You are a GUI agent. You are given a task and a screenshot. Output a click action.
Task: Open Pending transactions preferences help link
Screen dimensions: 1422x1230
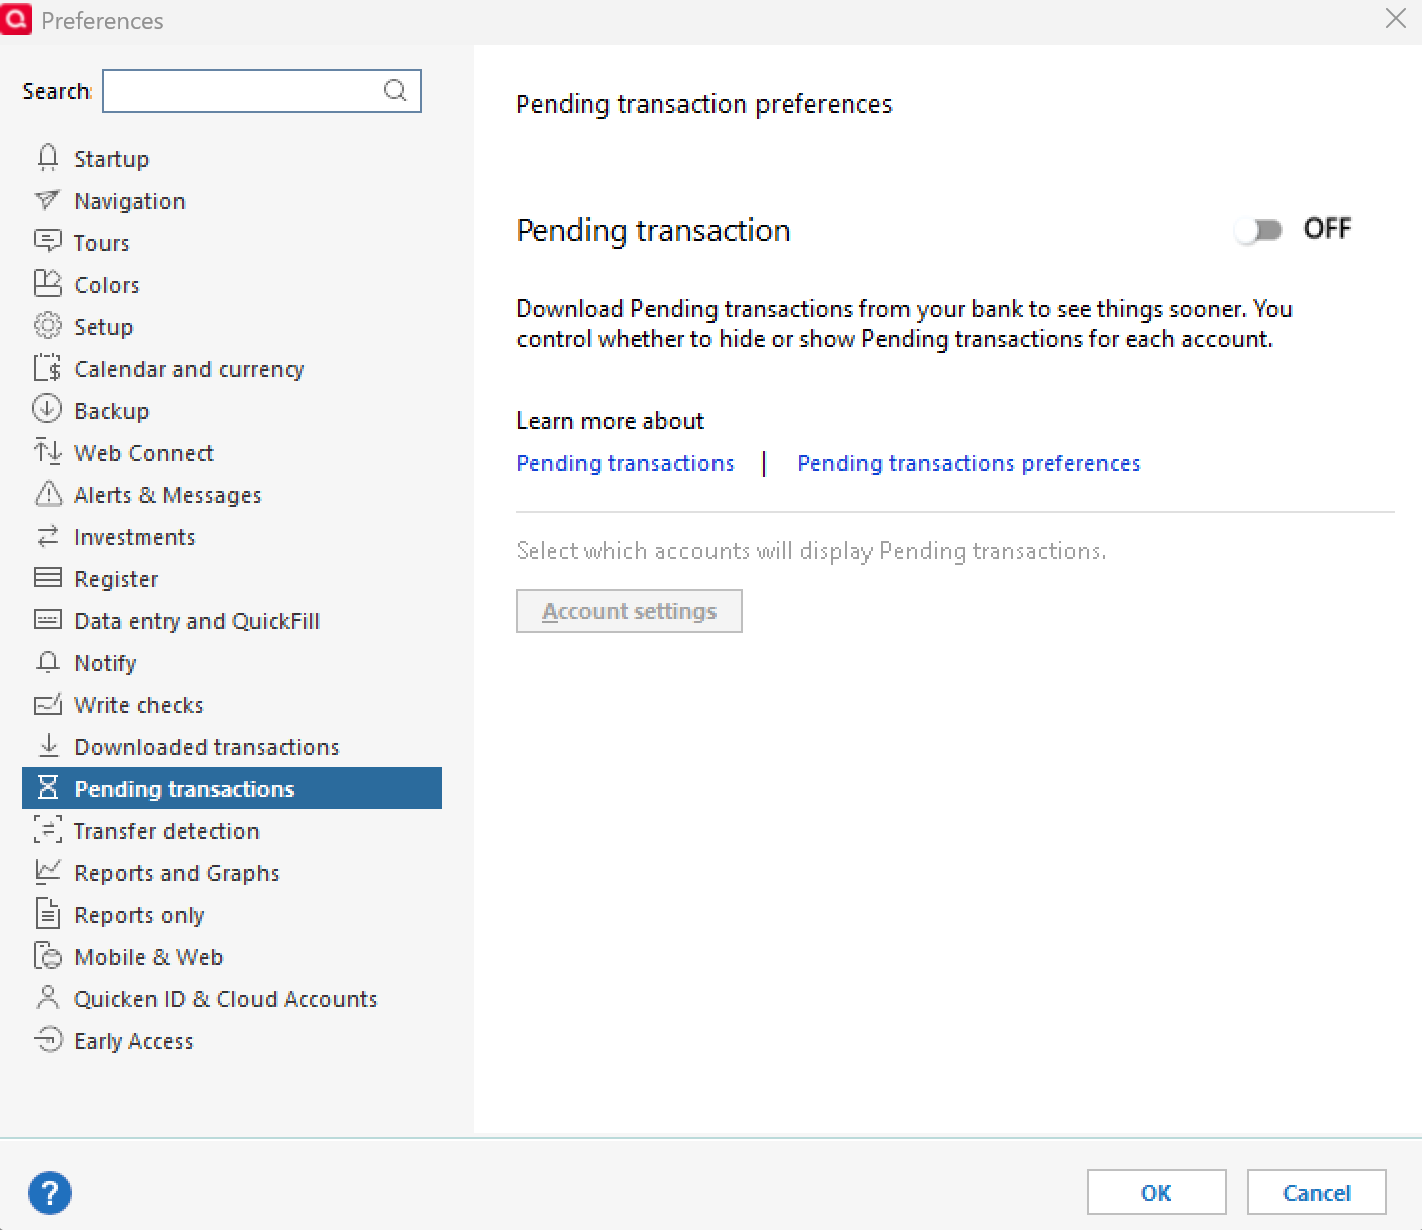click(x=968, y=463)
